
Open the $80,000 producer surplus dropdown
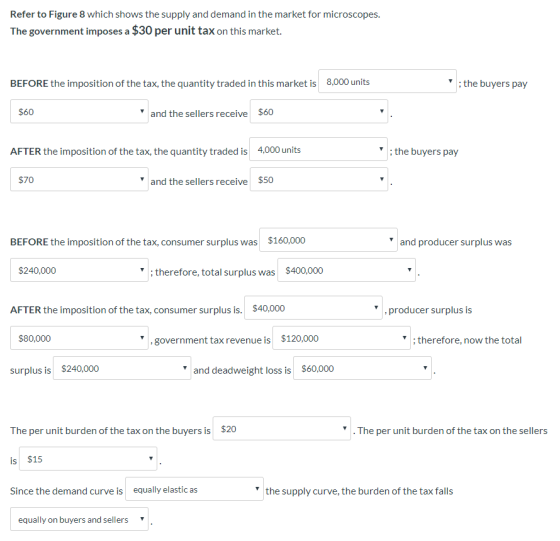tap(79, 338)
